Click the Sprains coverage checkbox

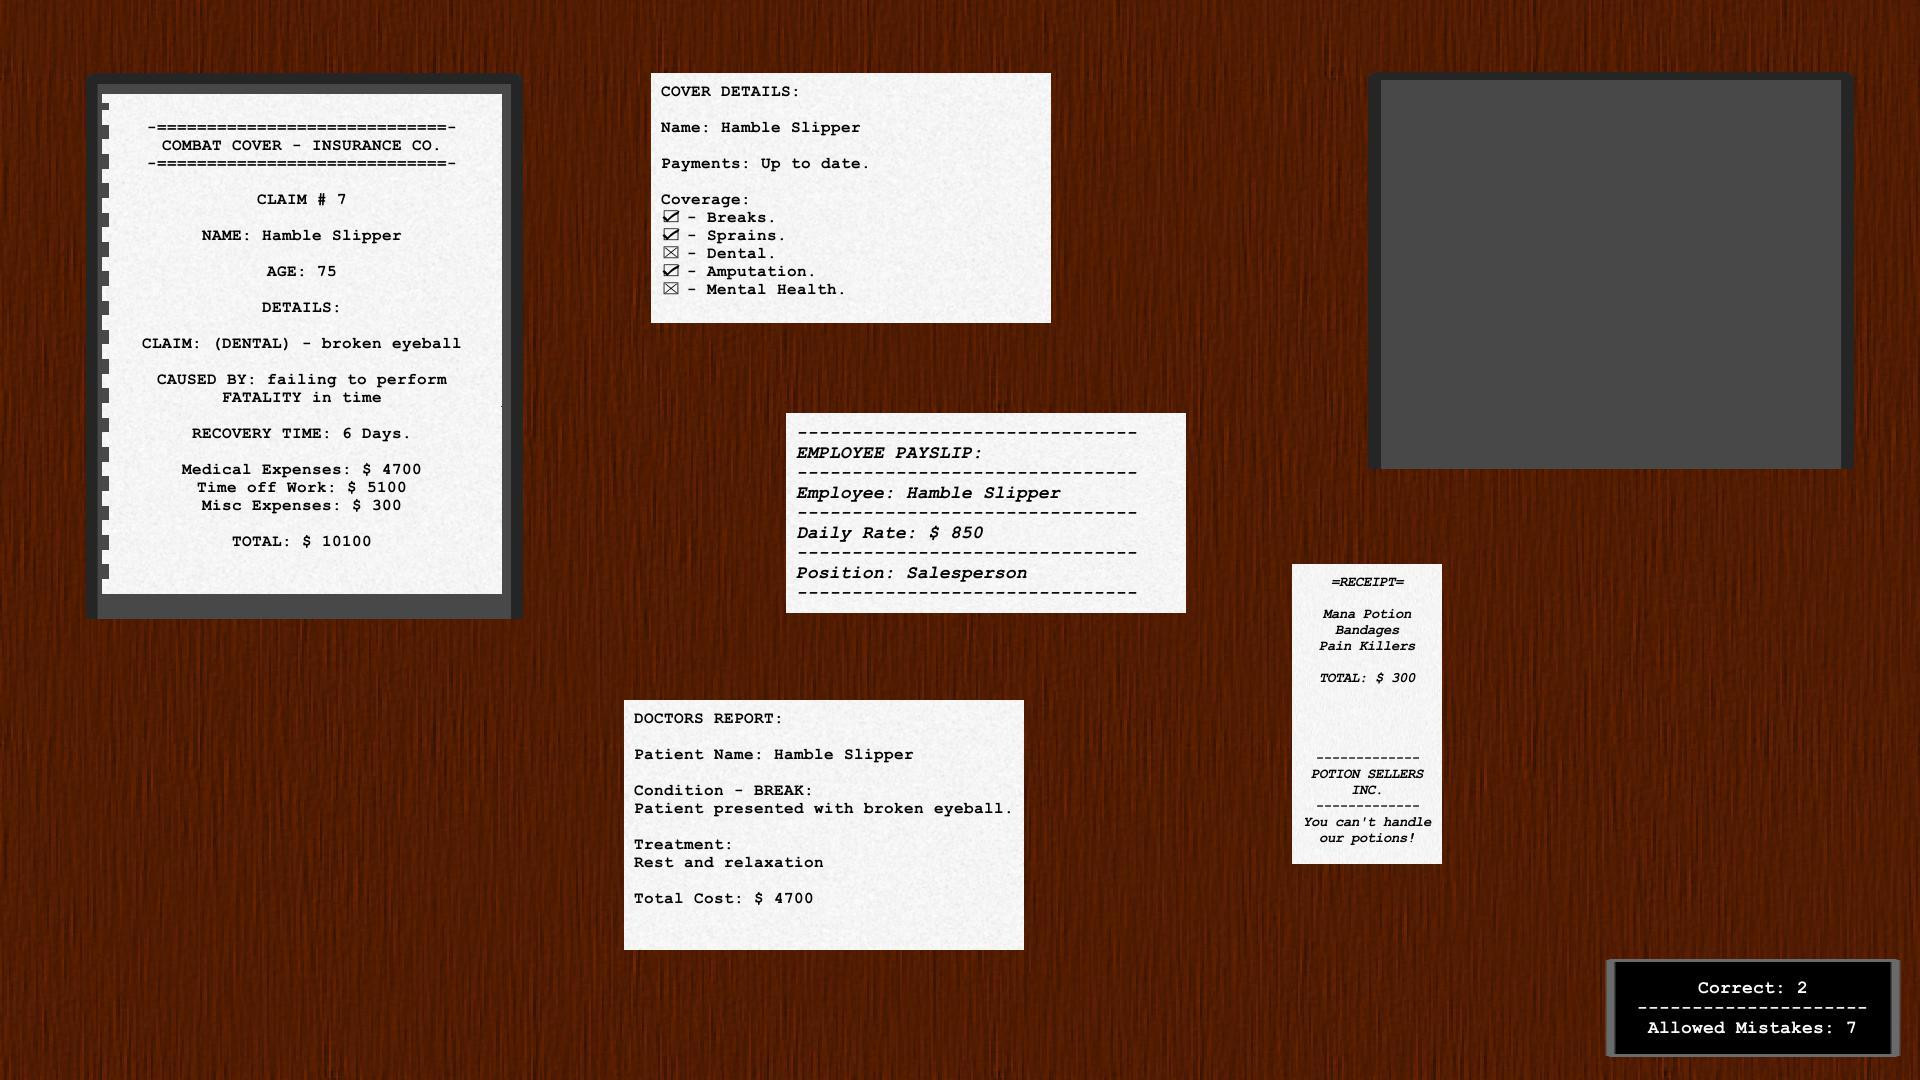coord(670,235)
